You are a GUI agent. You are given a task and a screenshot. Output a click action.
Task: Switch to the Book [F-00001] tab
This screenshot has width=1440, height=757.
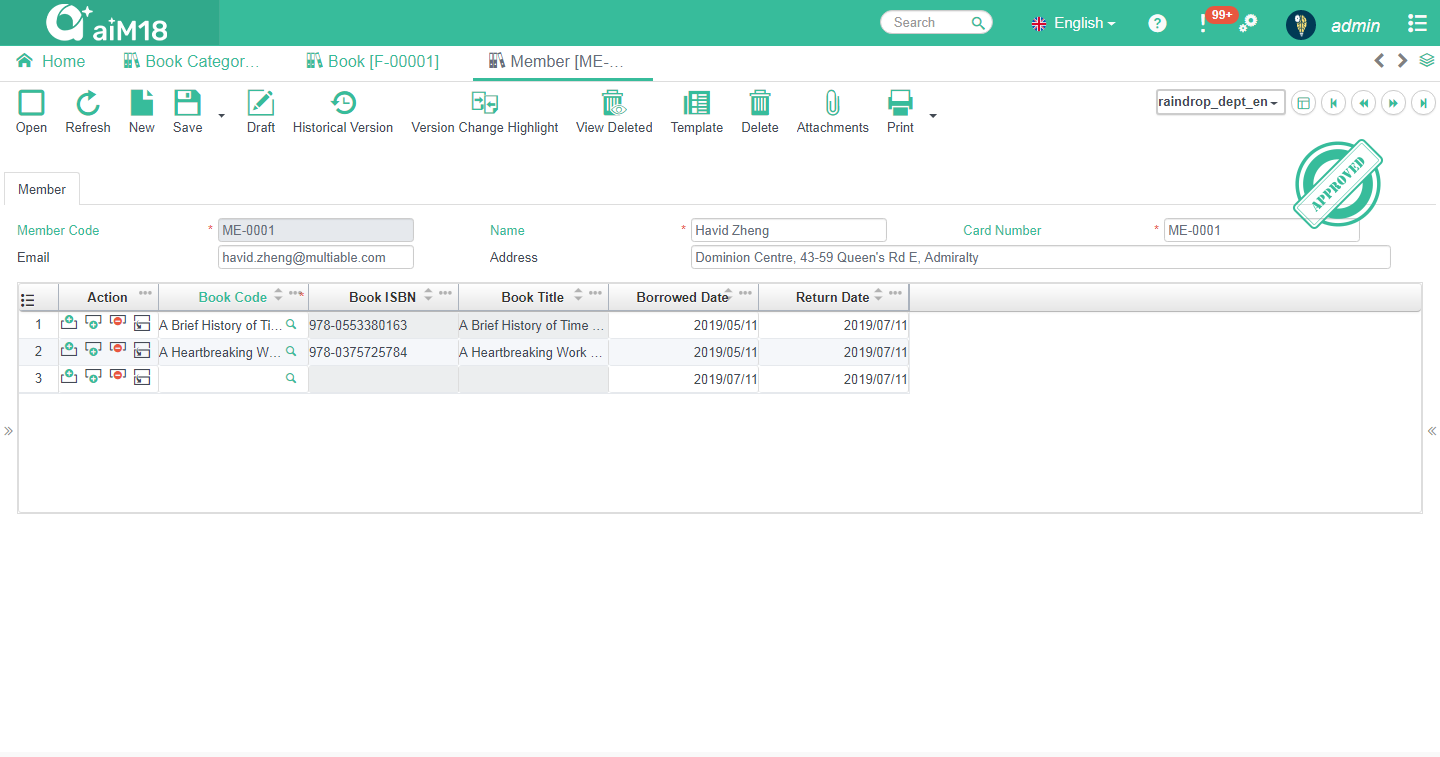372,61
